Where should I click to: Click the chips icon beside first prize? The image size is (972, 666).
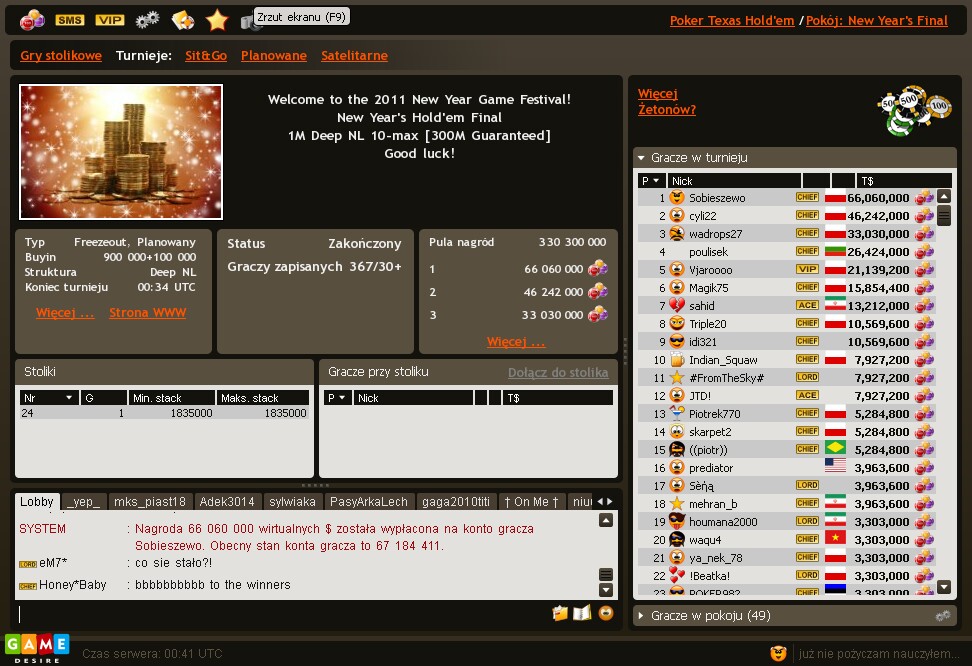(x=598, y=269)
